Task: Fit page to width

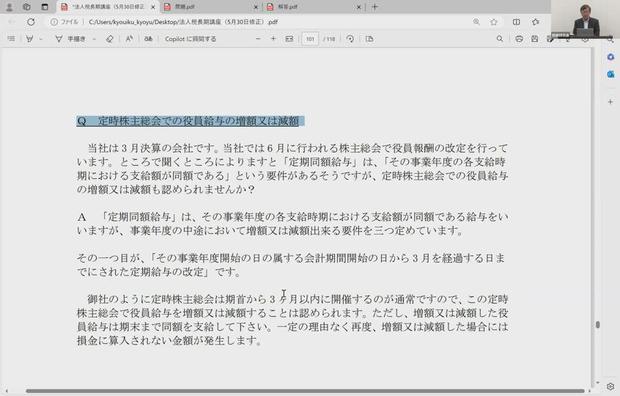Action: coord(289,39)
